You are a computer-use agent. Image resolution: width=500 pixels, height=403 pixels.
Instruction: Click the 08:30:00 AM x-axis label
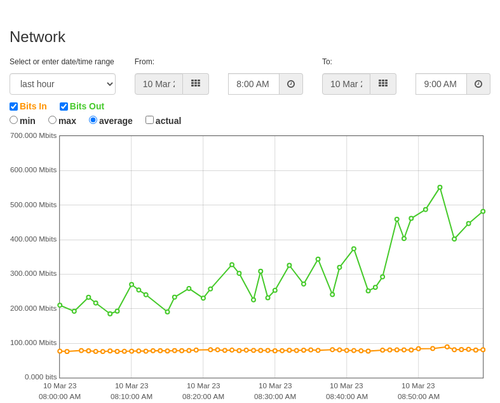pos(275,397)
